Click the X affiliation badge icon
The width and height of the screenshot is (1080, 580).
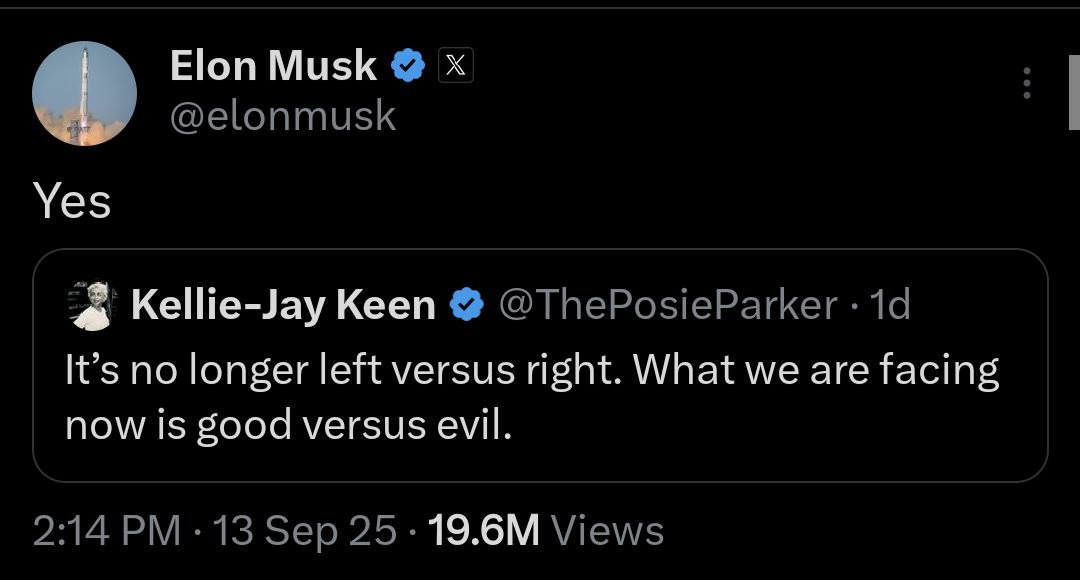[x=454, y=66]
